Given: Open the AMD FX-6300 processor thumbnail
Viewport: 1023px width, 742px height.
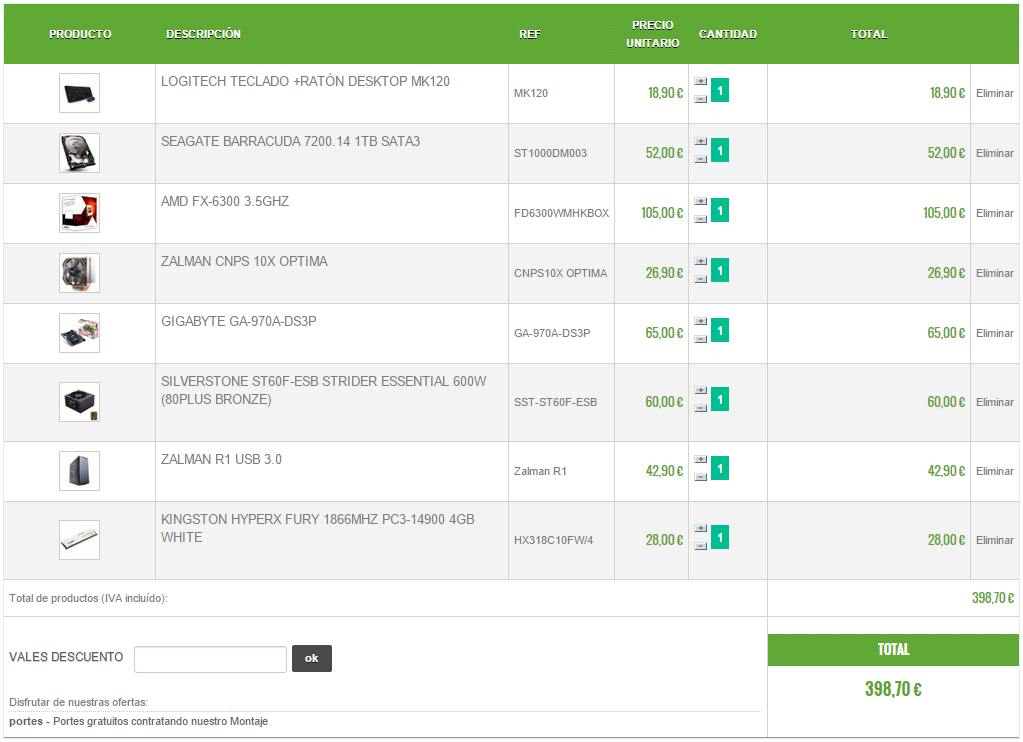Looking at the screenshot, I should pos(80,213).
